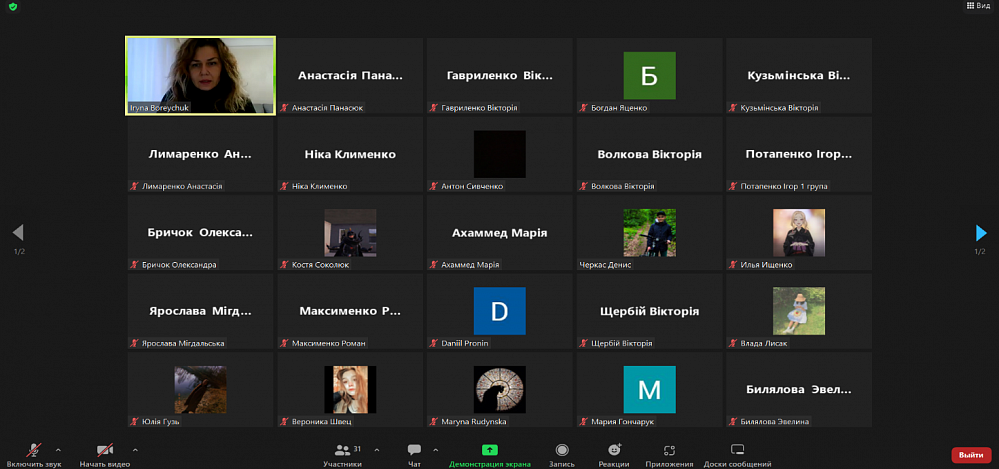Click muted mic icon by Ніка Клименко
999x469 pixels.
[x=284, y=186]
